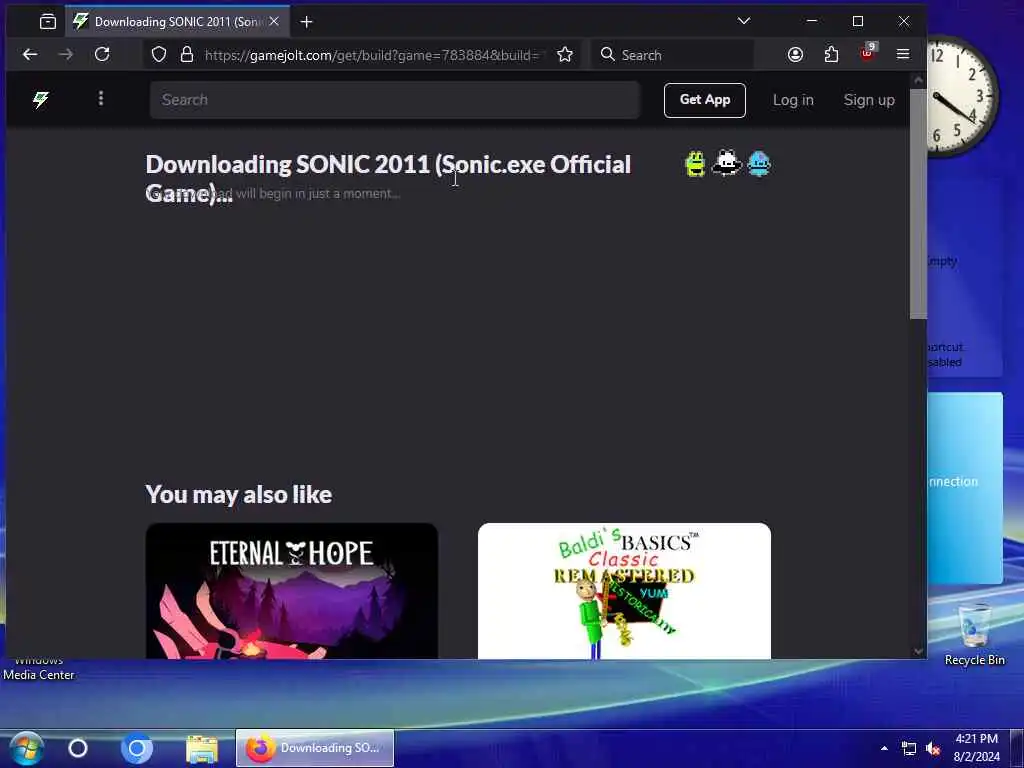Open the blue browser taskbar icon
The image size is (1024, 768).
(x=136, y=748)
